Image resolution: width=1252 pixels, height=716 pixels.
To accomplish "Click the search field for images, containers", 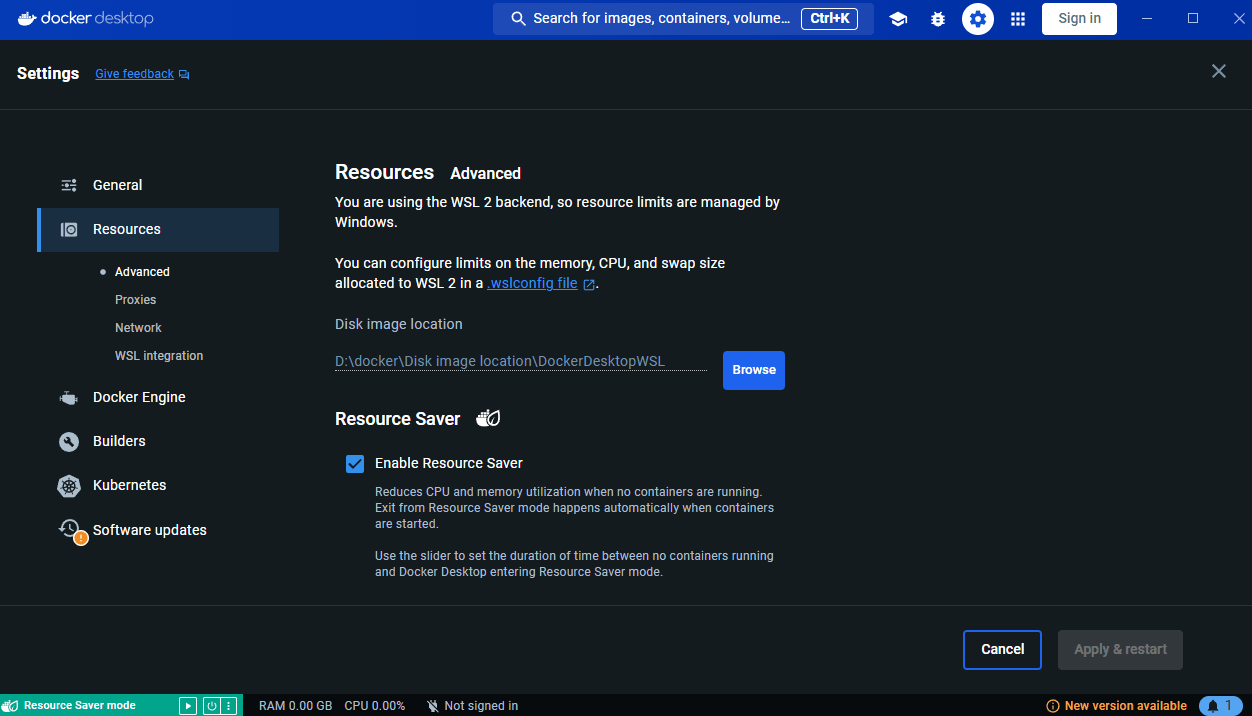I will (x=683, y=19).
